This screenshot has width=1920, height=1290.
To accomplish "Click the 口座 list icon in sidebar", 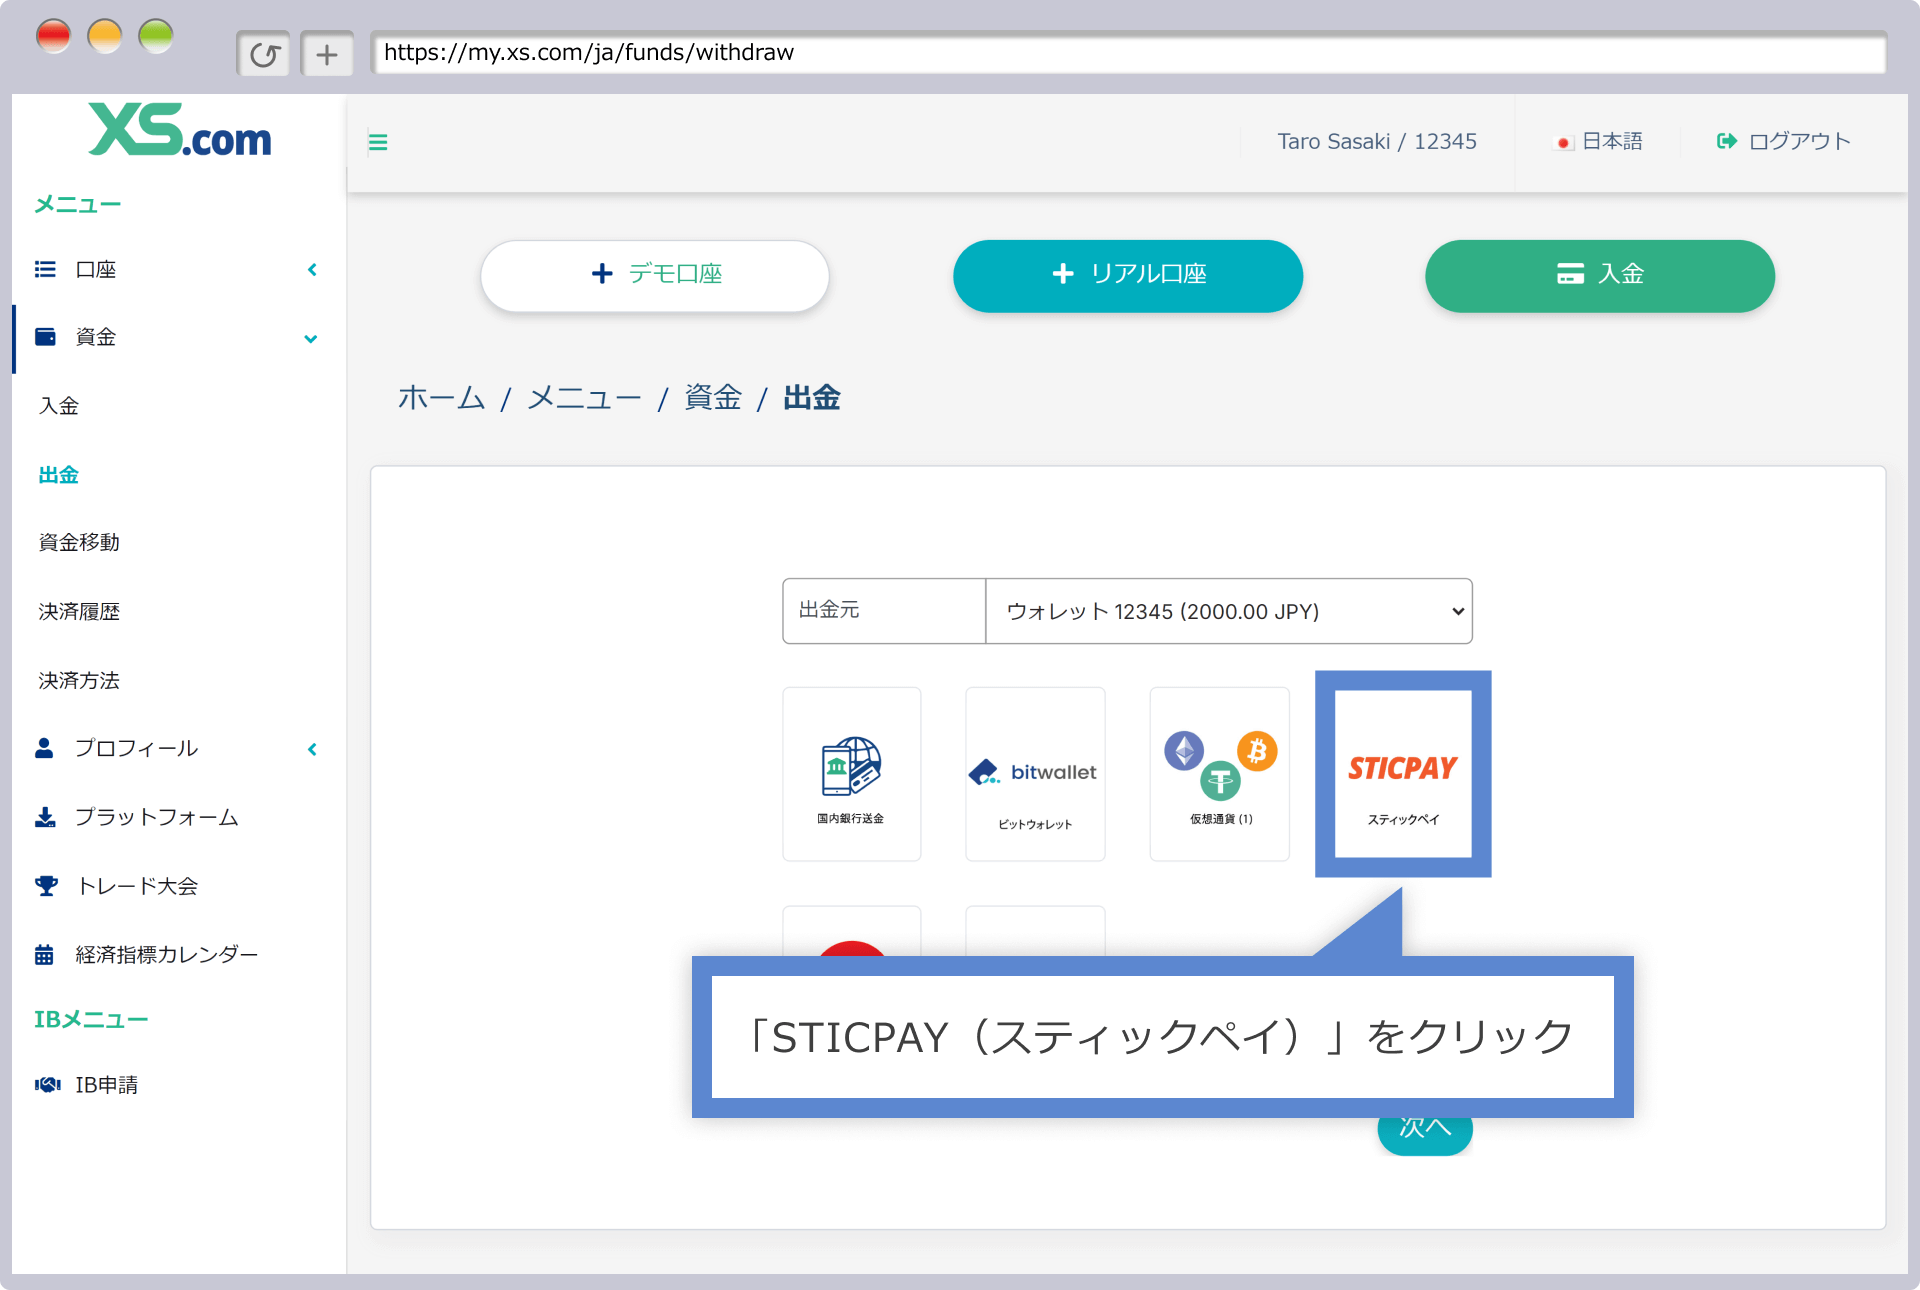I will [x=45, y=269].
